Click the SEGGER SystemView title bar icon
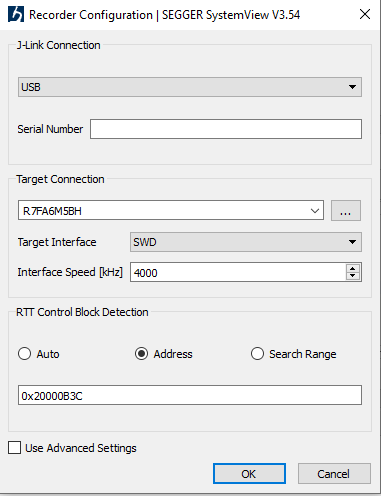Image resolution: width=381 pixels, height=496 pixels. pyautogui.click(x=16, y=15)
